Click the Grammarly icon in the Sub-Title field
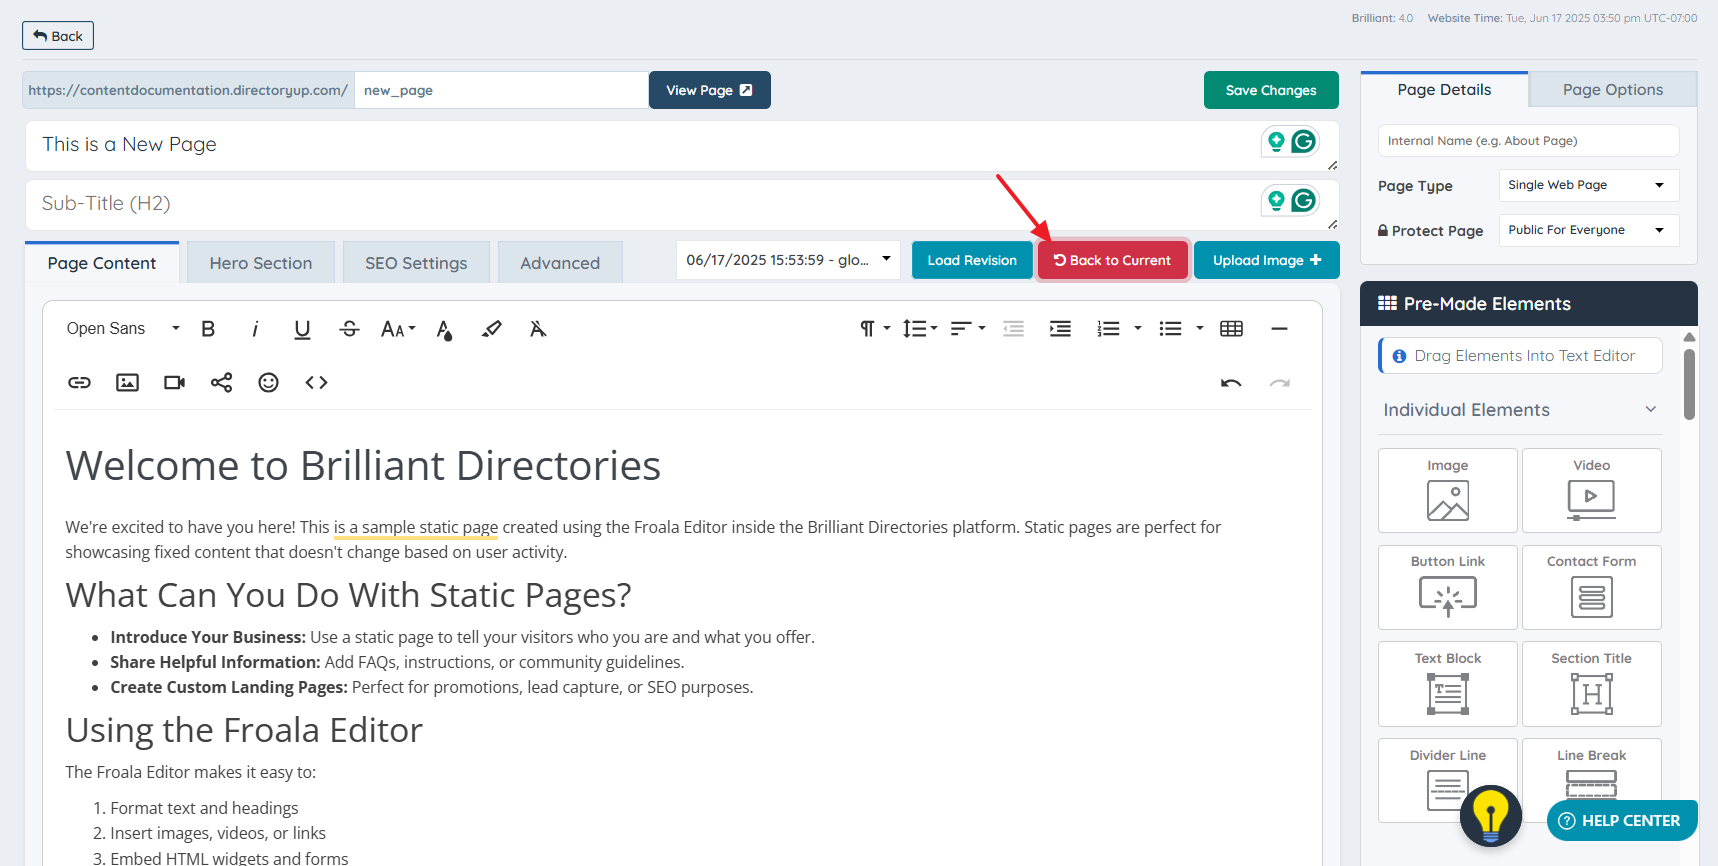Screen dimensions: 1718x866 [x=1303, y=201]
